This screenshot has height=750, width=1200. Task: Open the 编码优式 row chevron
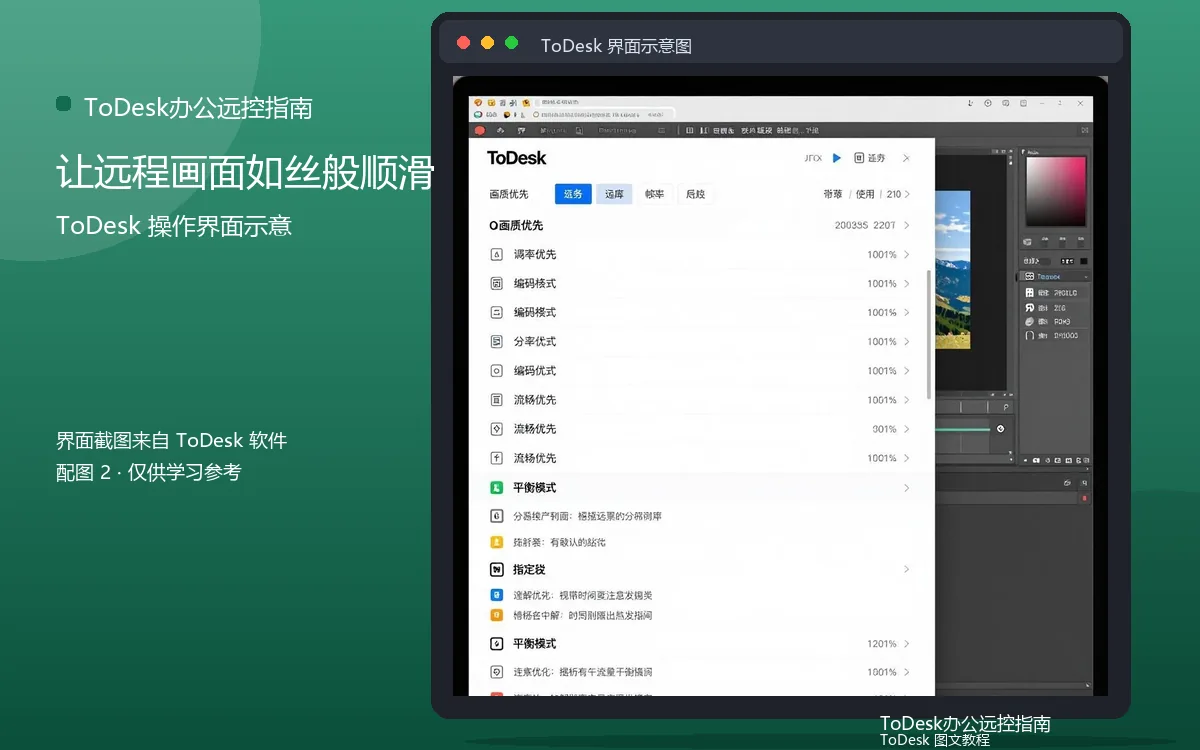(x=907, y=371)
